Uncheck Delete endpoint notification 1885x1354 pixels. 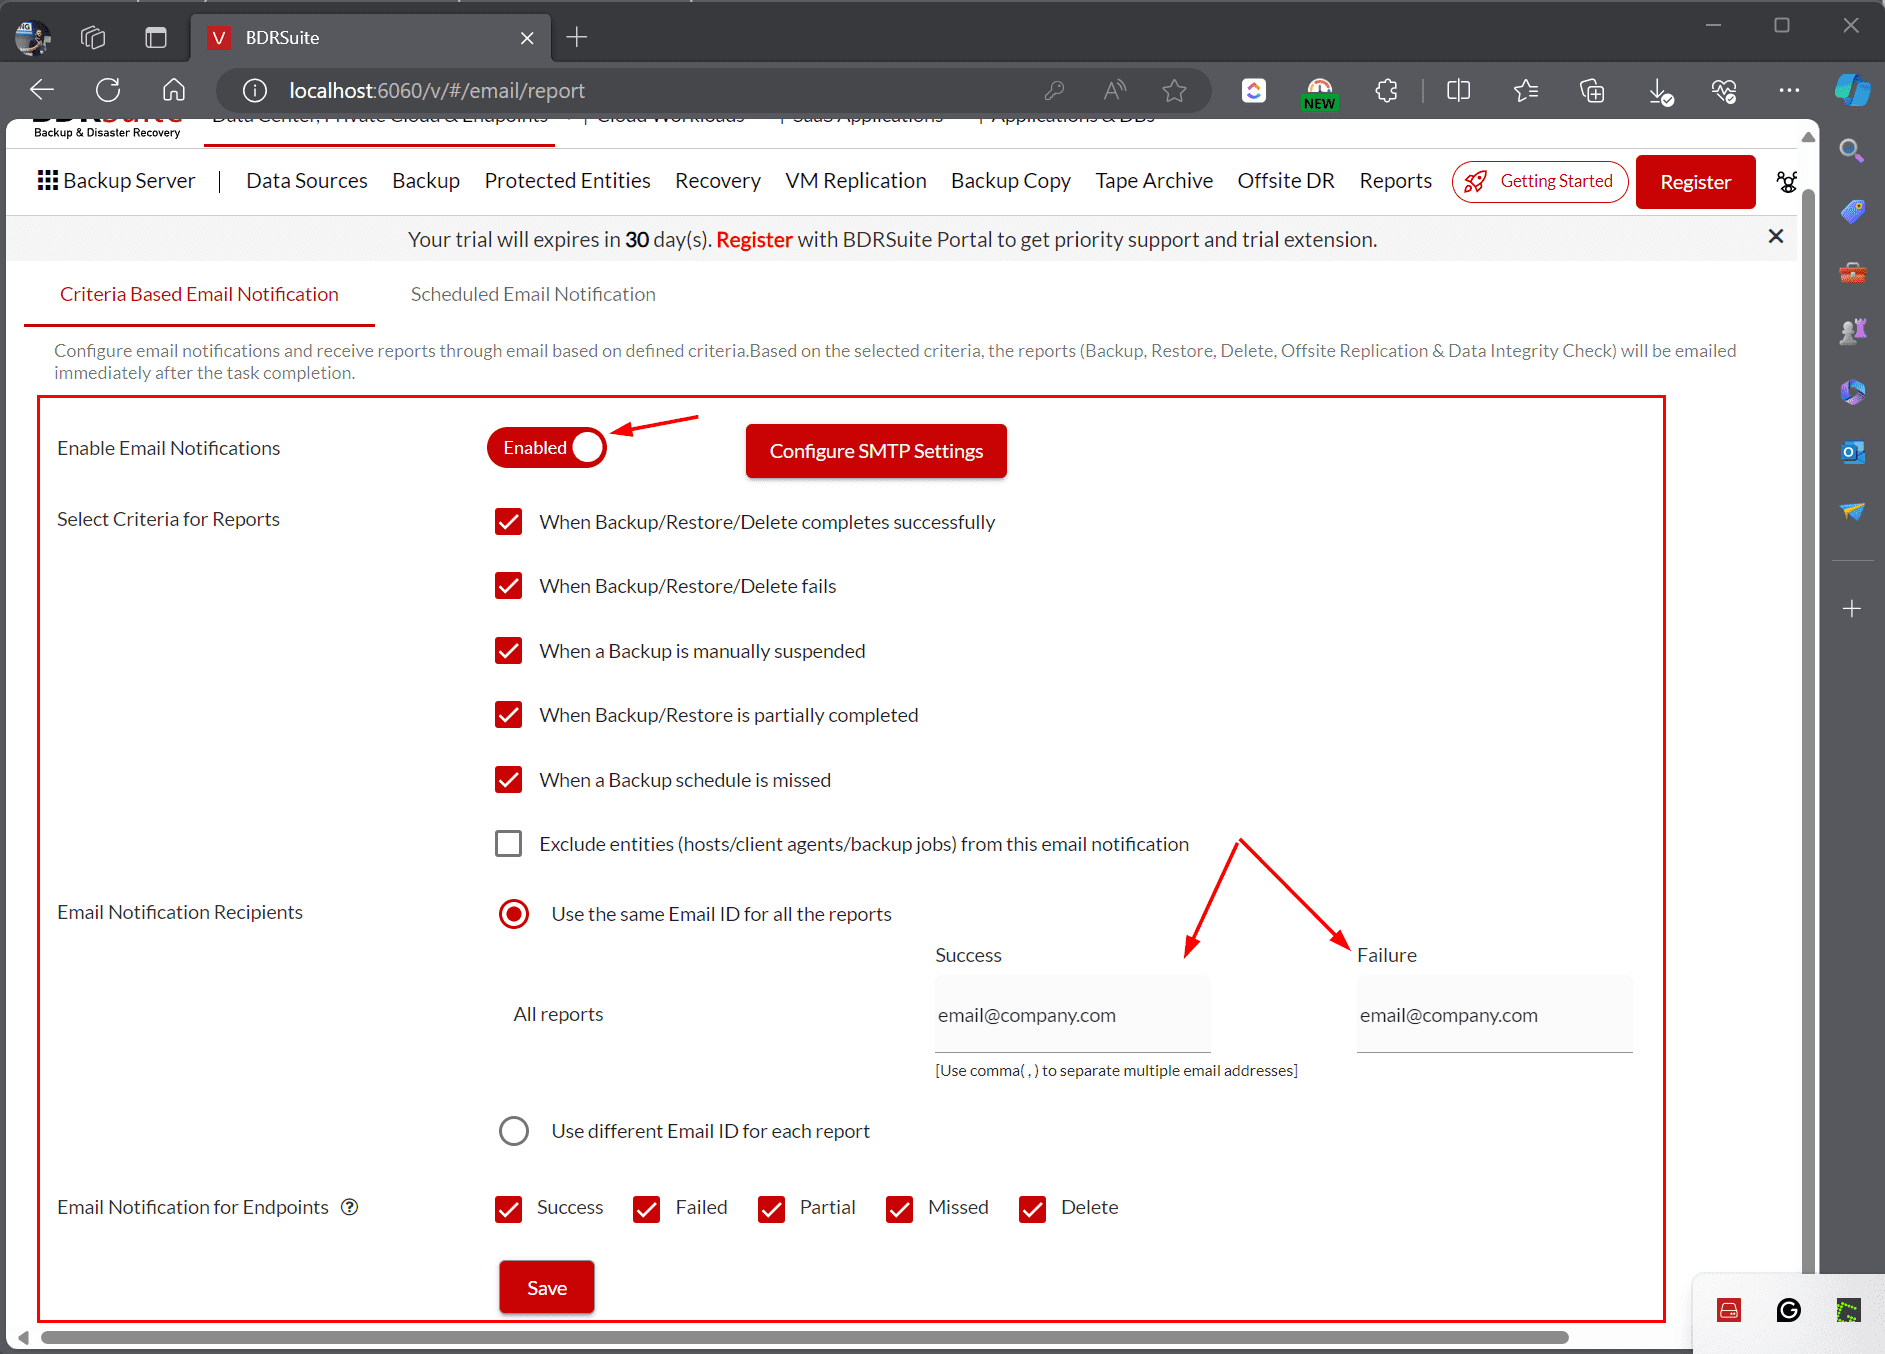(x=1032, y=1209)
